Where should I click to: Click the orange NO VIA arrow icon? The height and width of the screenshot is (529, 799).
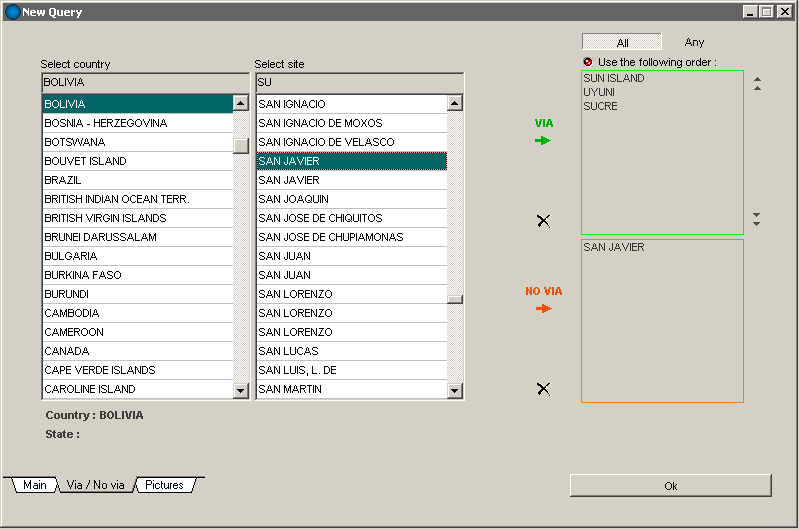pyautogui.click(x=543, y=309)
